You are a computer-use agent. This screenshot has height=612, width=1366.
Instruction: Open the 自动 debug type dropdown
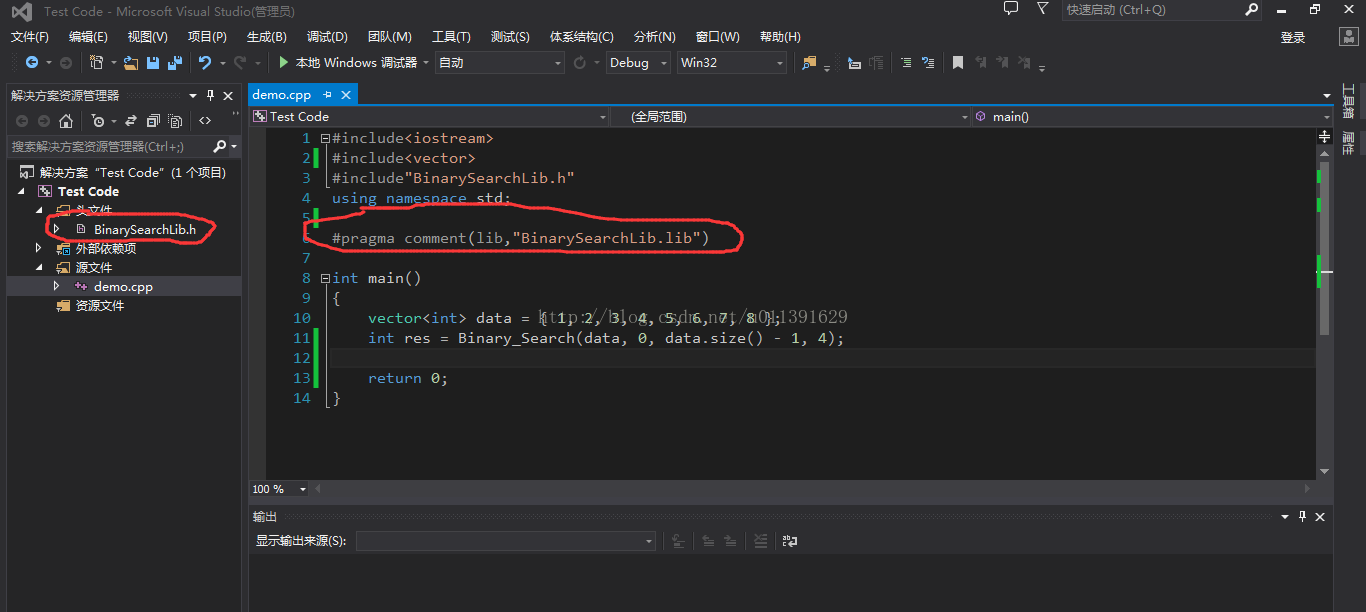[500, 62]
